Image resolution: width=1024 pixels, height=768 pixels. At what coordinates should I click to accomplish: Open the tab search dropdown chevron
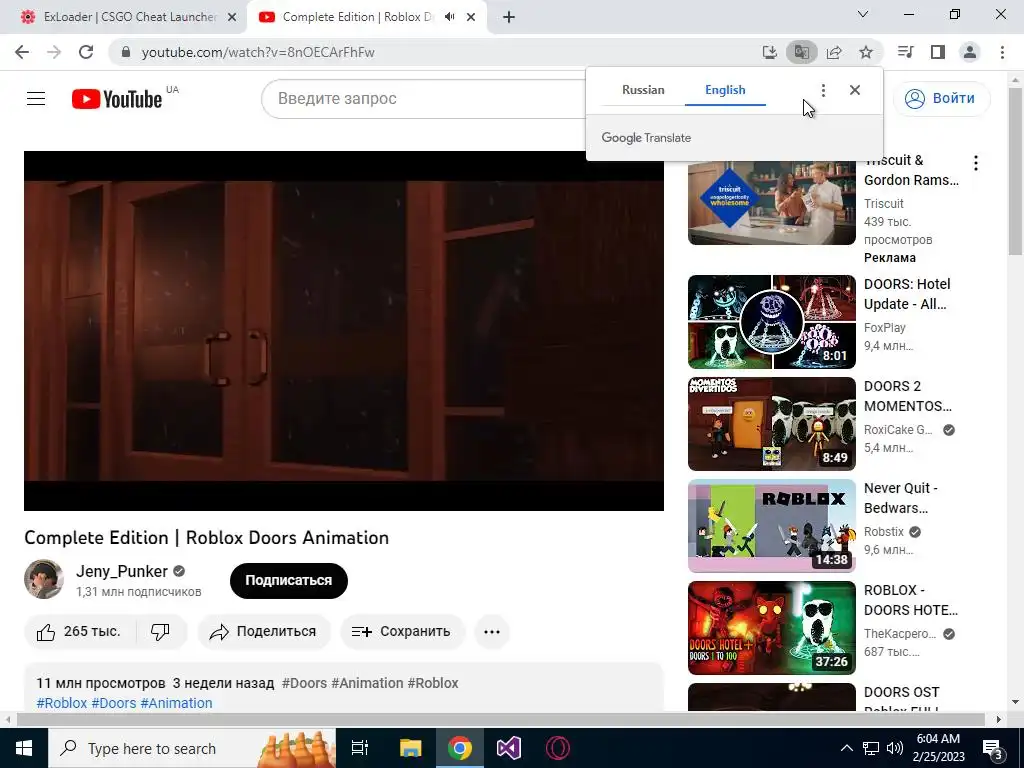863,14
